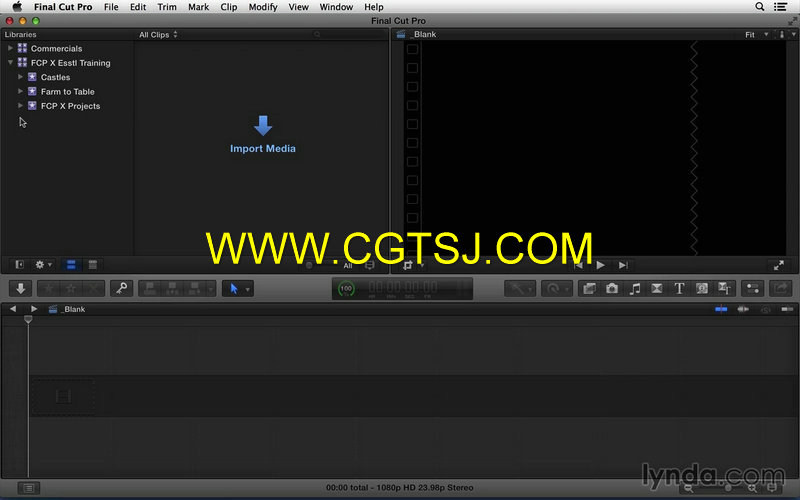The height and width of the screenshot is (500, 800).
Task: Open the Clip menu
Action: point(229,7)
